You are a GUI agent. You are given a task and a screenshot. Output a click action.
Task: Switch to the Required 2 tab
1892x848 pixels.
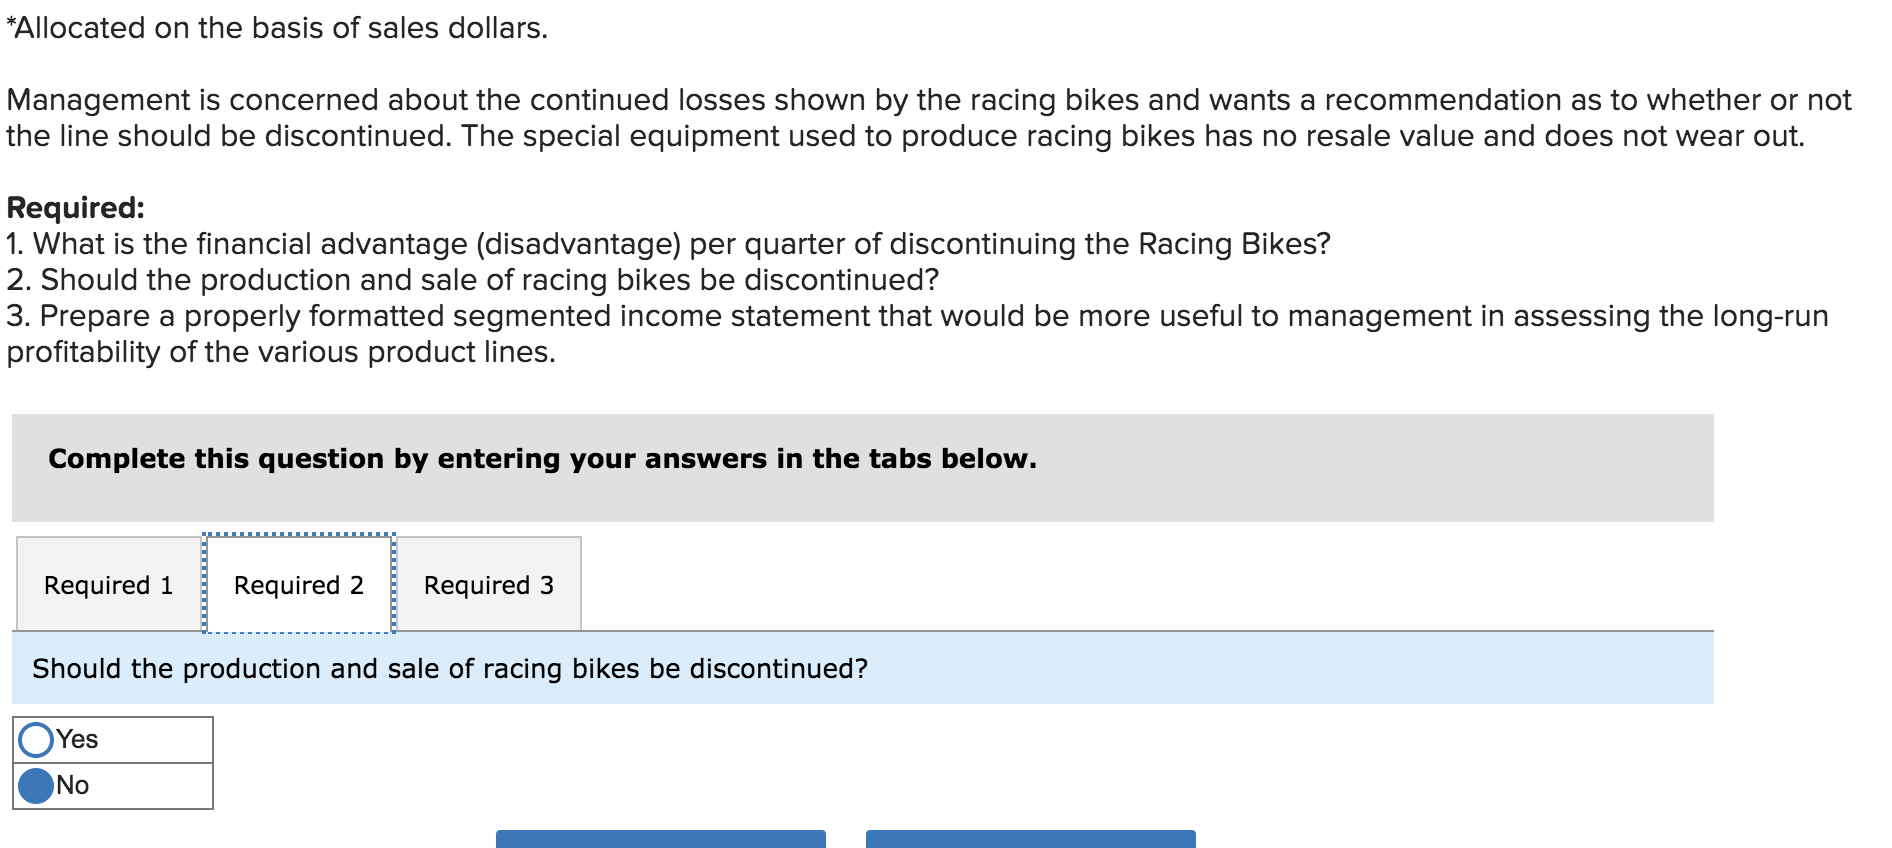pos(298,585)
